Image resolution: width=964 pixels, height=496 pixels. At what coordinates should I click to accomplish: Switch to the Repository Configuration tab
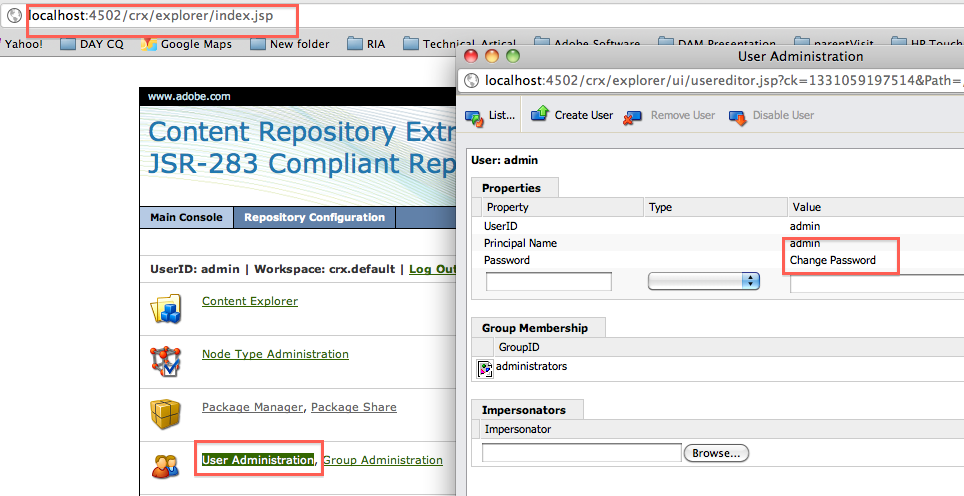pos(314,217)
